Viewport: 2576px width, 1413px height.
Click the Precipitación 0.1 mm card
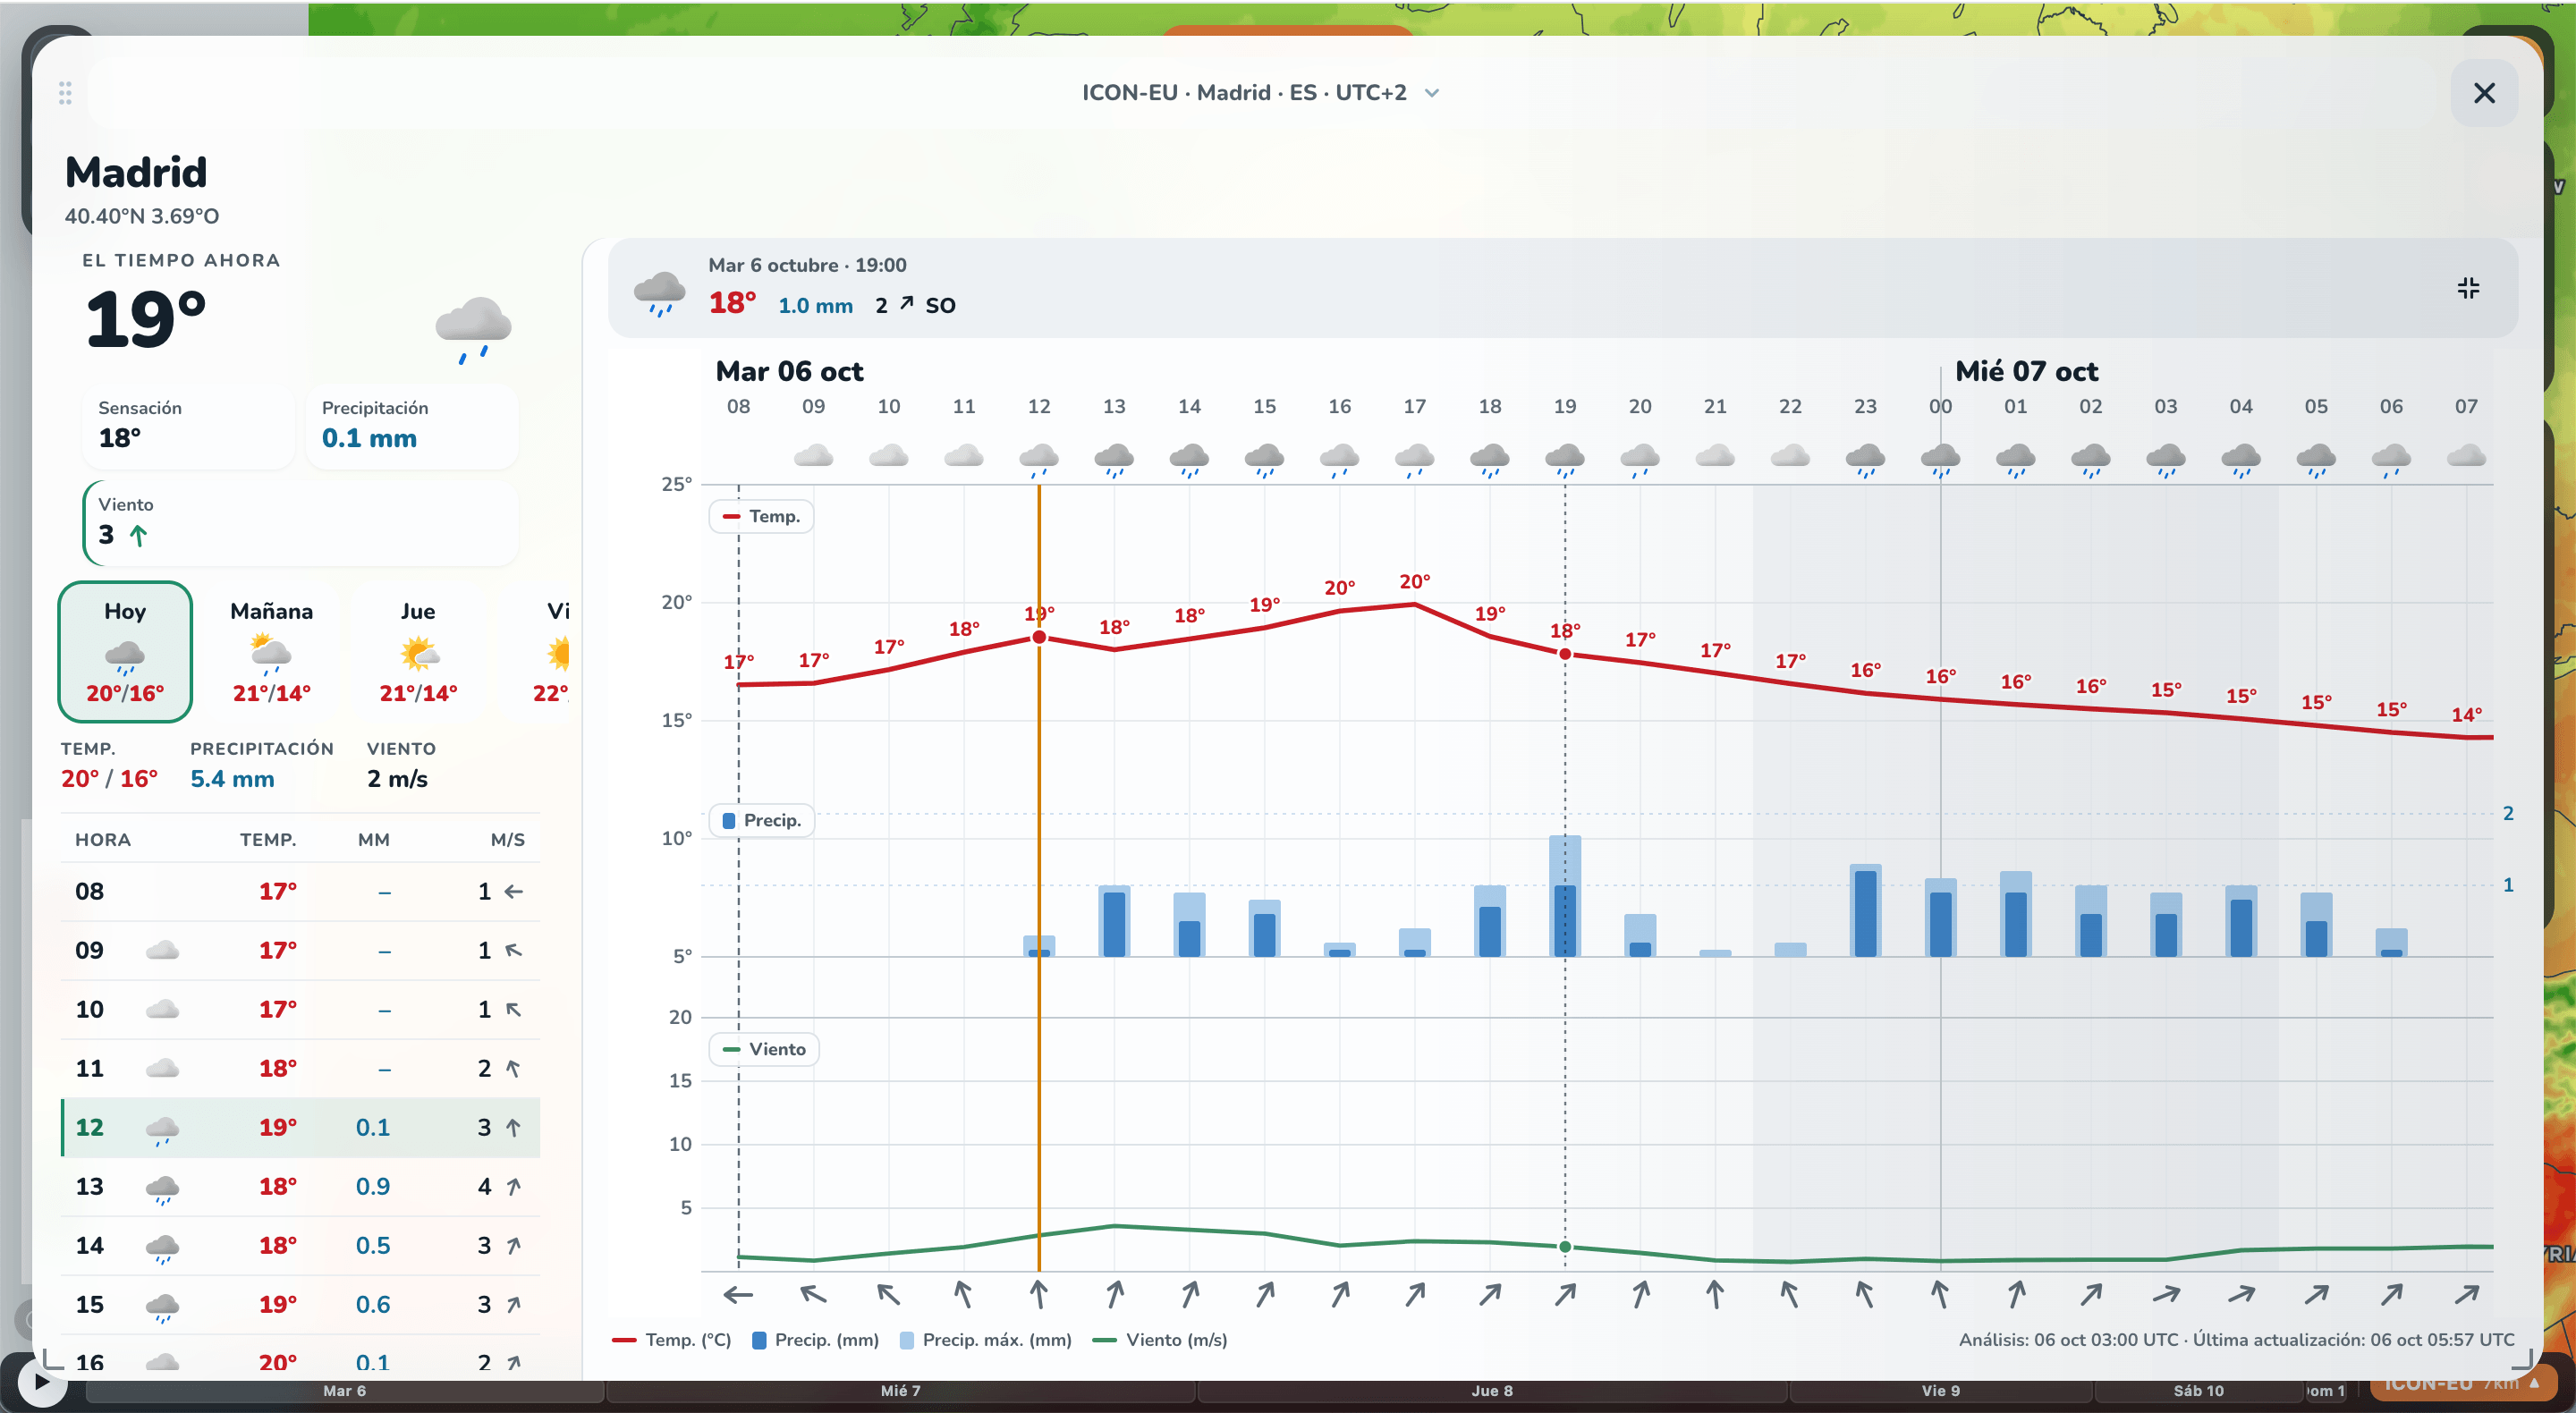412,426
